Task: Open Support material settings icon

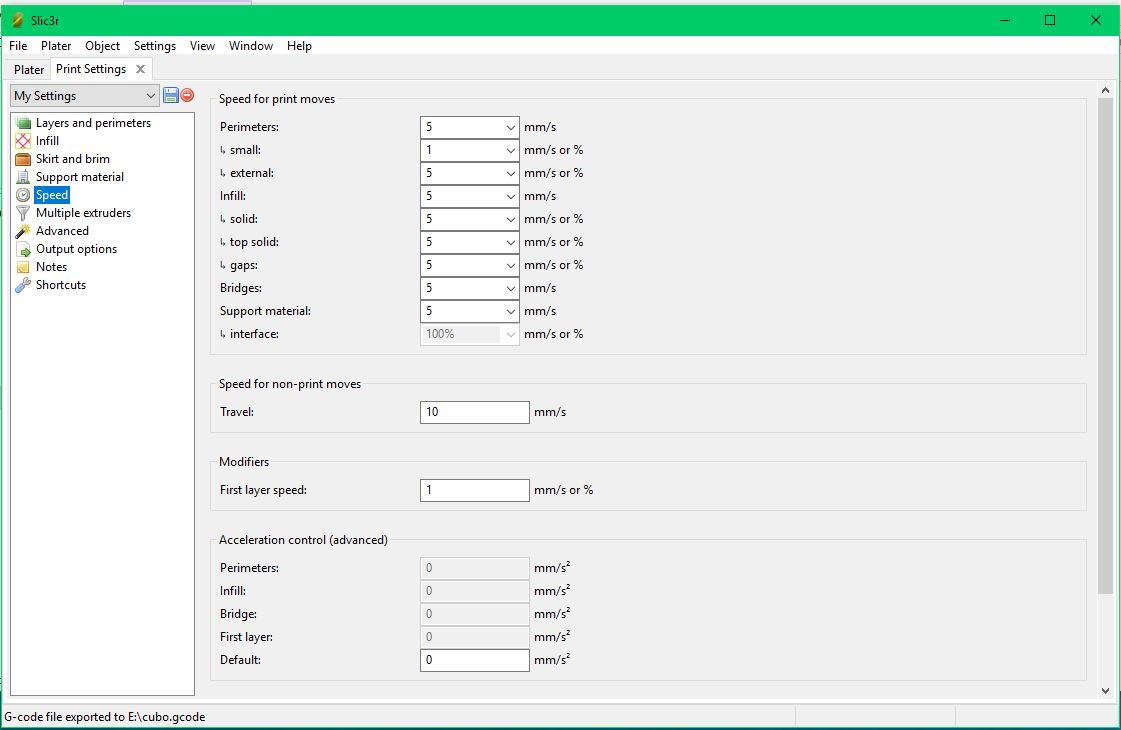Action: [x=23, y=177]
